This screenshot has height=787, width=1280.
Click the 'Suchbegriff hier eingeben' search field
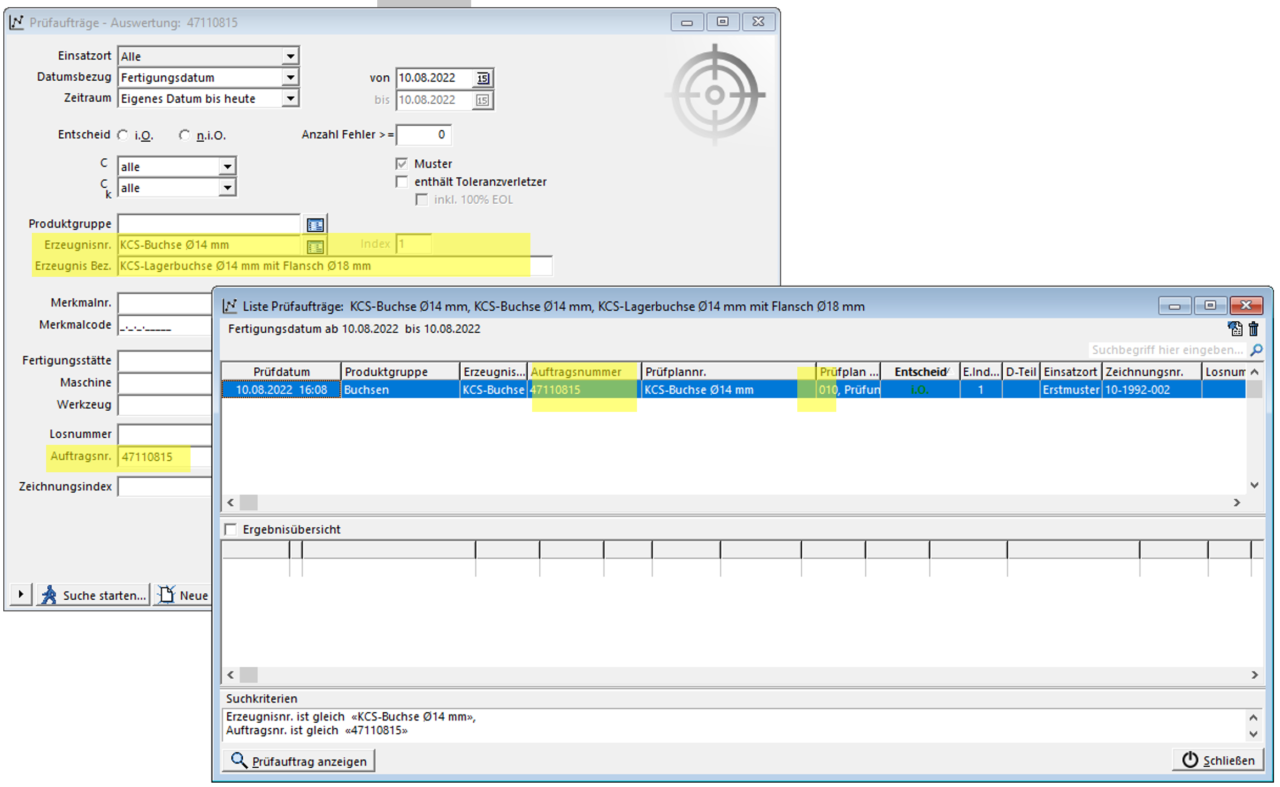coord(1166,350)
